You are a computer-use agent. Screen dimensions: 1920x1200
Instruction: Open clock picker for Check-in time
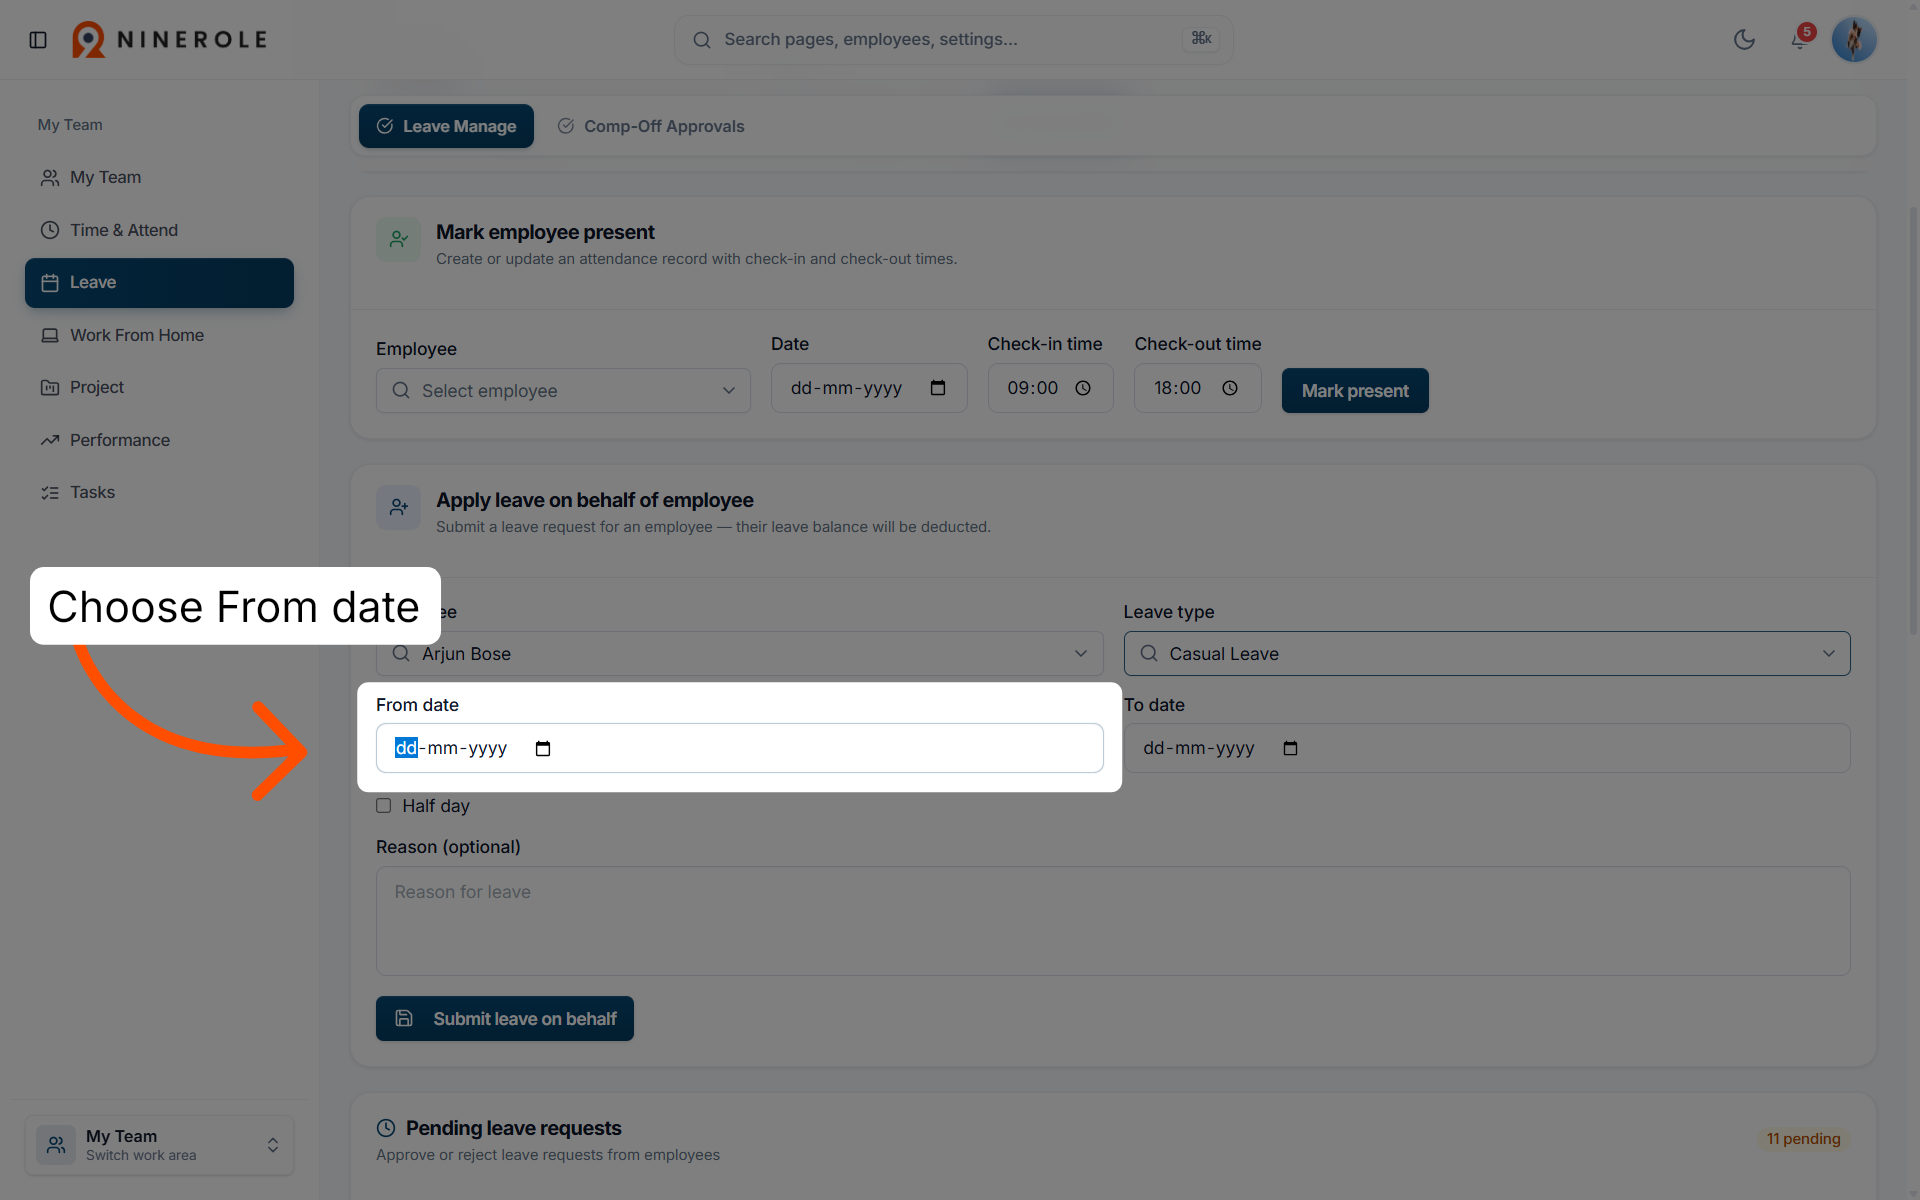click(1083, 388)
